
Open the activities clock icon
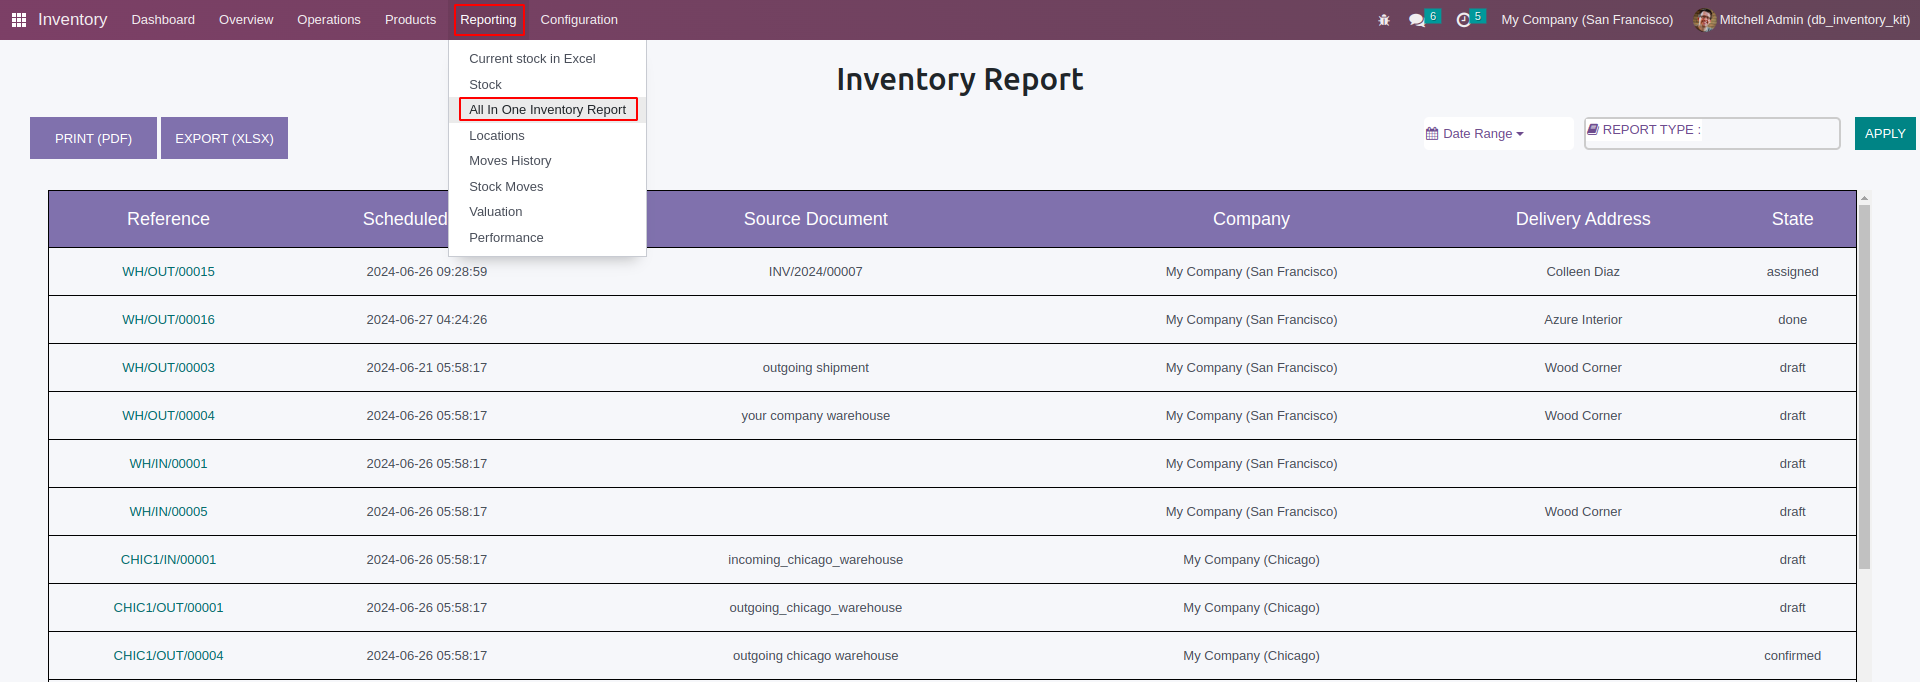1463,20
